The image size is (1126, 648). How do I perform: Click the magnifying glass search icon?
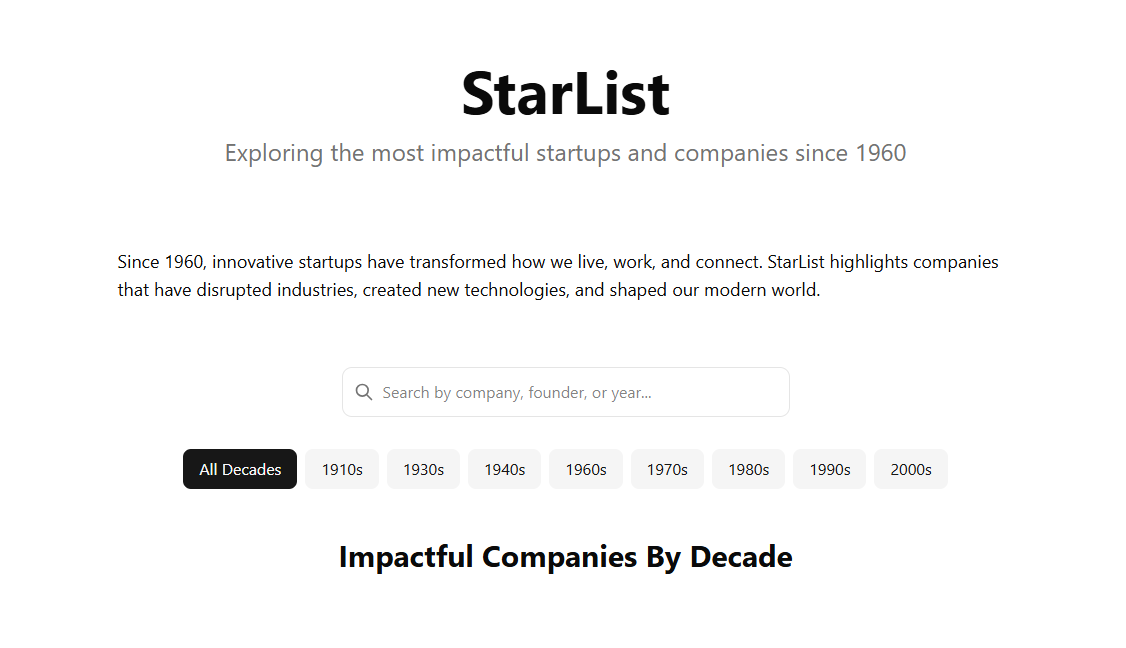pos(363,391)
